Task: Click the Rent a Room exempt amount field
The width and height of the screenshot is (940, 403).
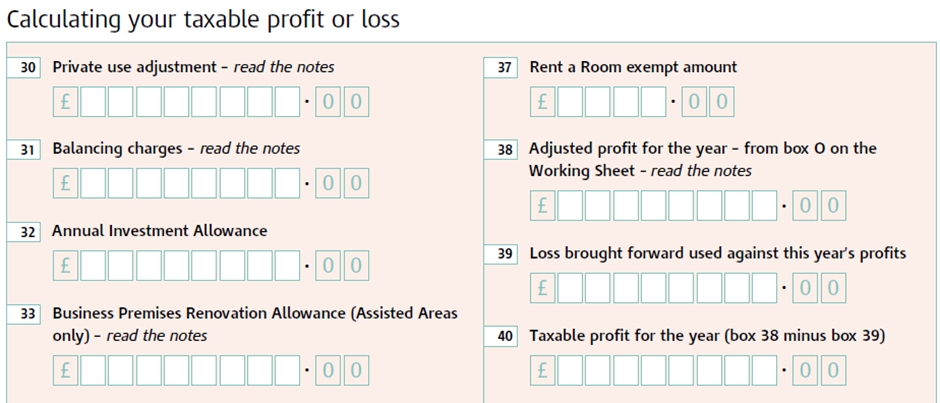Action: (612, 102)
